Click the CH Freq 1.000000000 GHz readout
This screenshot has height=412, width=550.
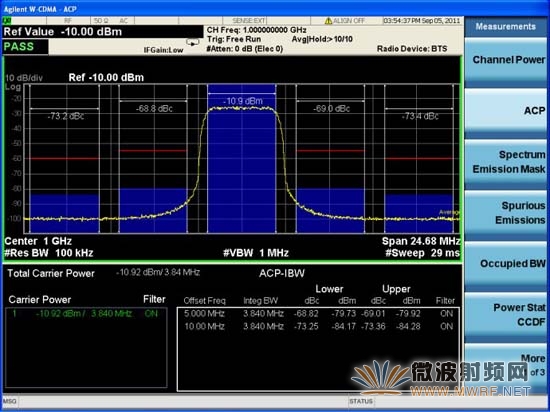[x=257, y=30]
